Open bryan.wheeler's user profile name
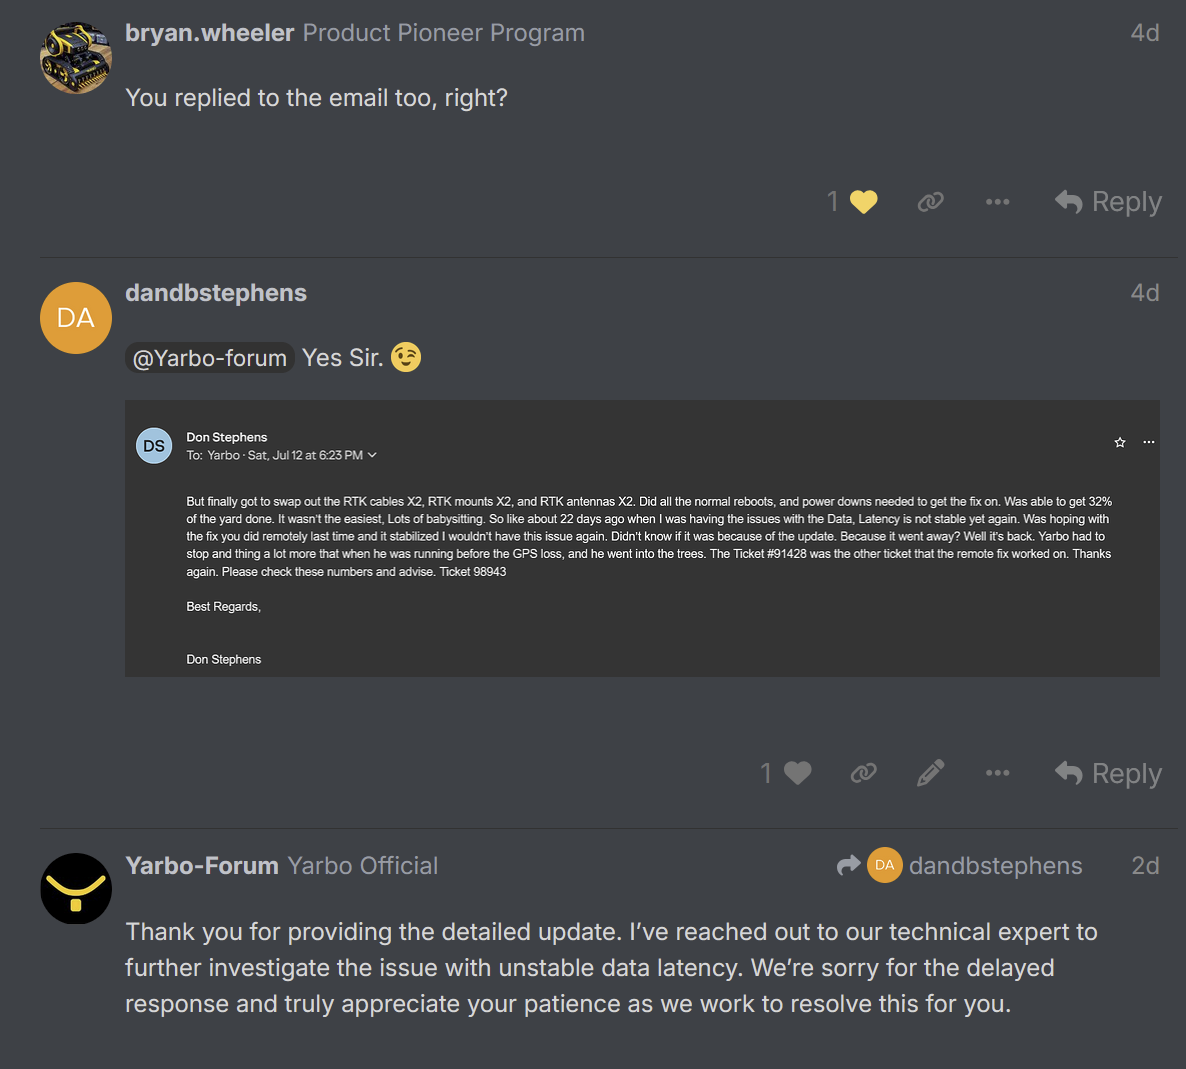Screen dimensions: 1186x1069 coord(209,33)
